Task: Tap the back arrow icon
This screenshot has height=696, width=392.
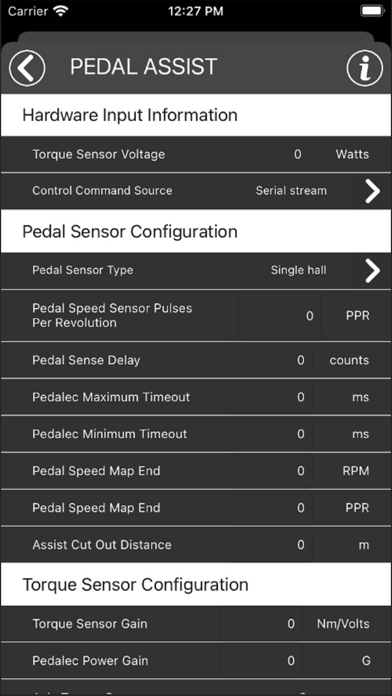Action: click(27, 68)
